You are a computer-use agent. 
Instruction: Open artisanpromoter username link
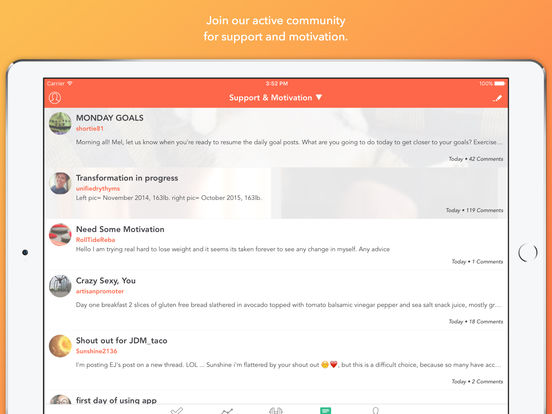coord(100,291)
